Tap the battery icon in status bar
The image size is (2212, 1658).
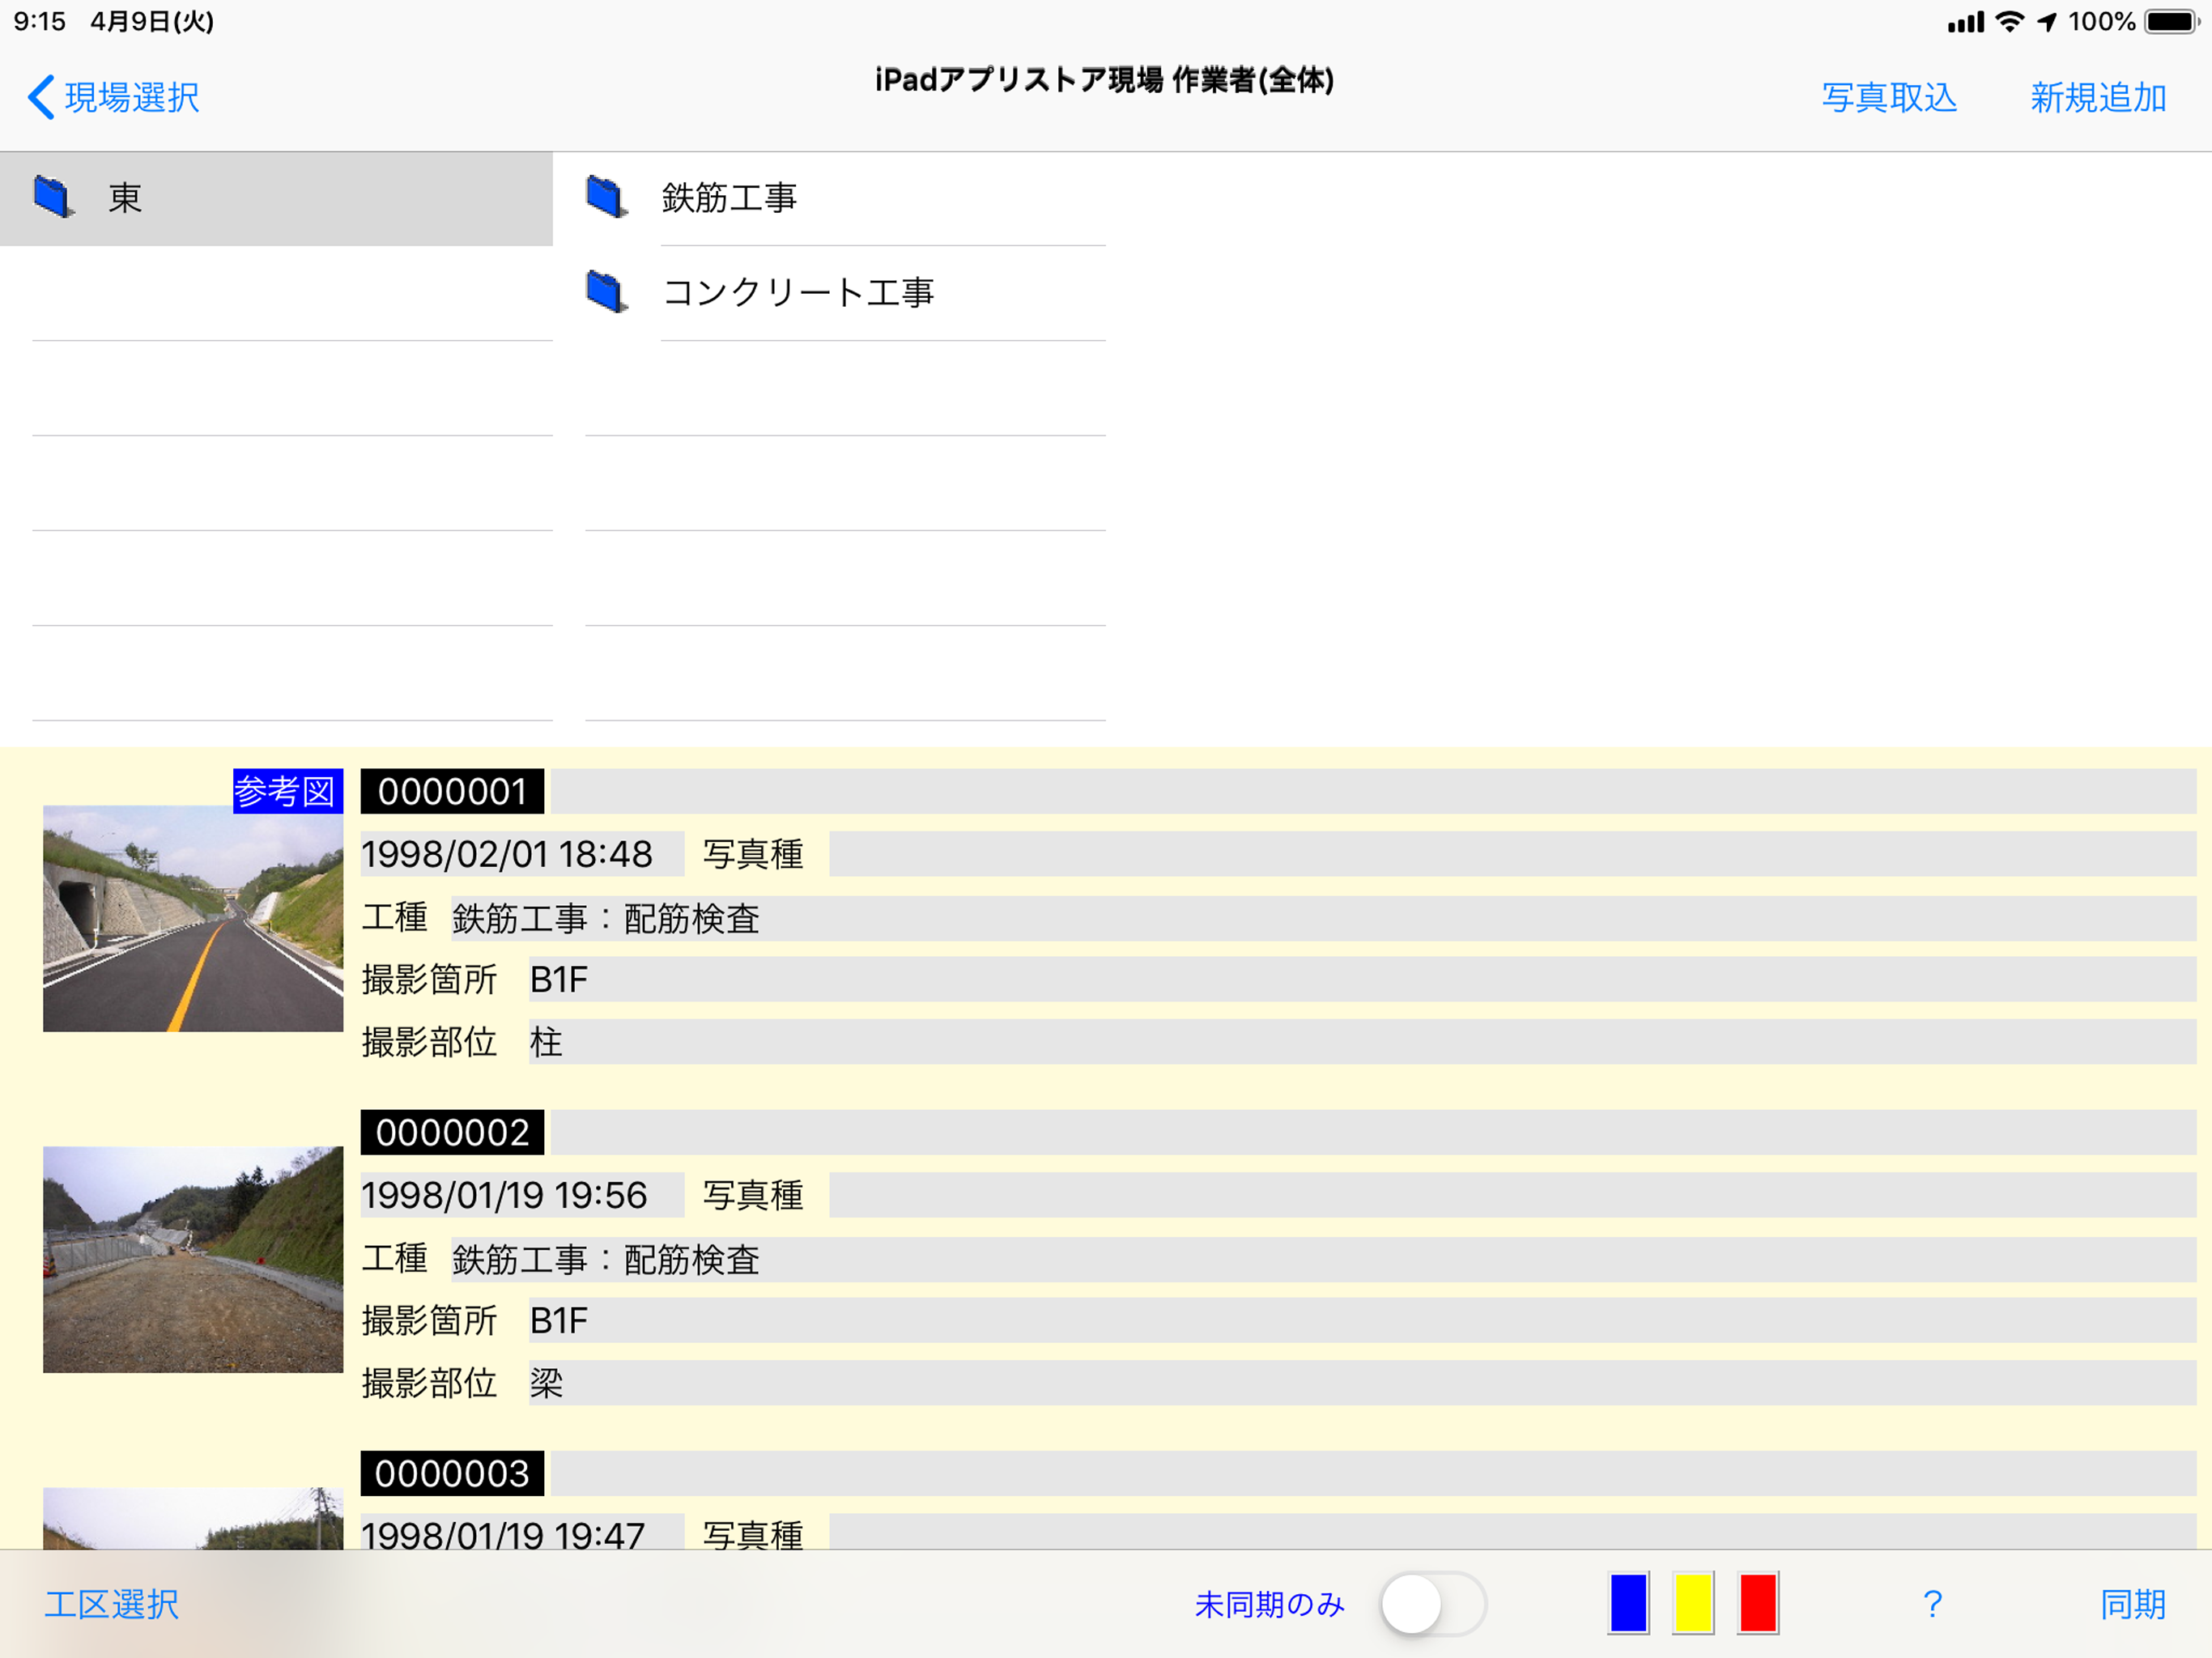(x=2171, y=21)
